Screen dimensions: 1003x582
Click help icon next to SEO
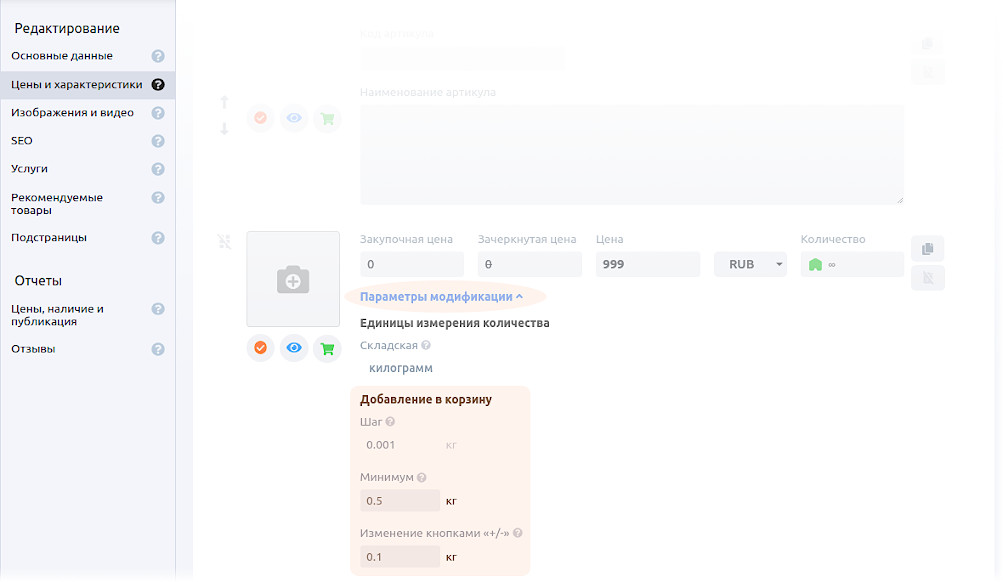click(x=158, y=141)
